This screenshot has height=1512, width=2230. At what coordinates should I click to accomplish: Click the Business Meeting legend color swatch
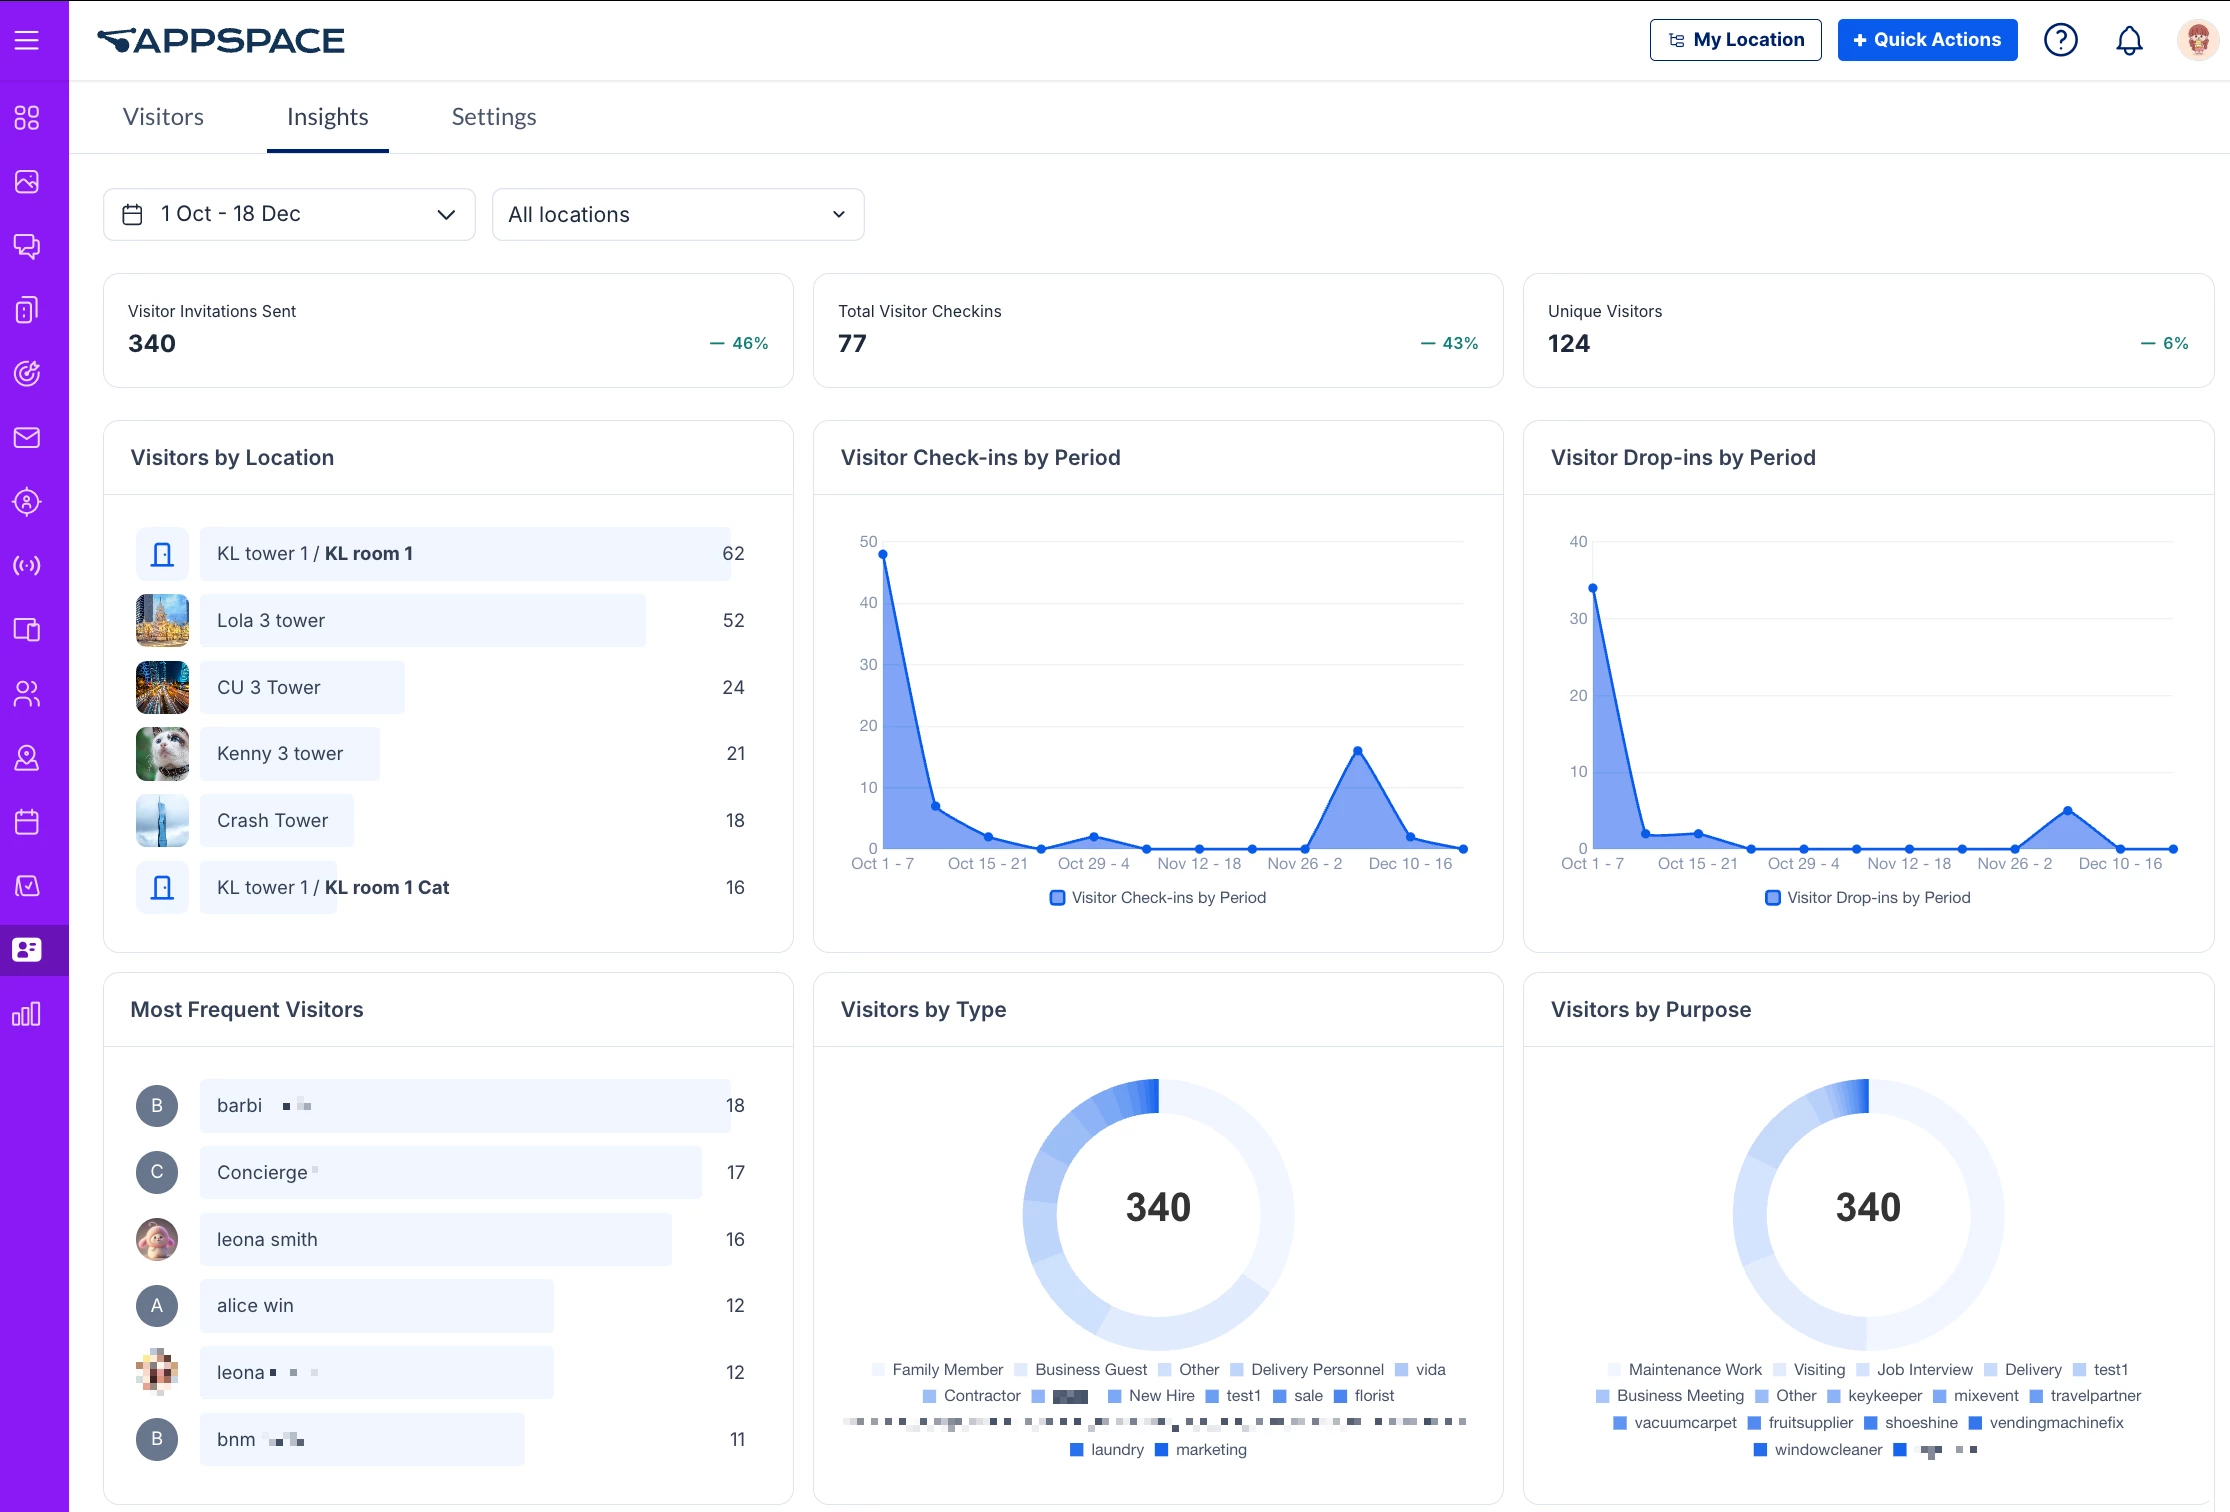1603,1396
